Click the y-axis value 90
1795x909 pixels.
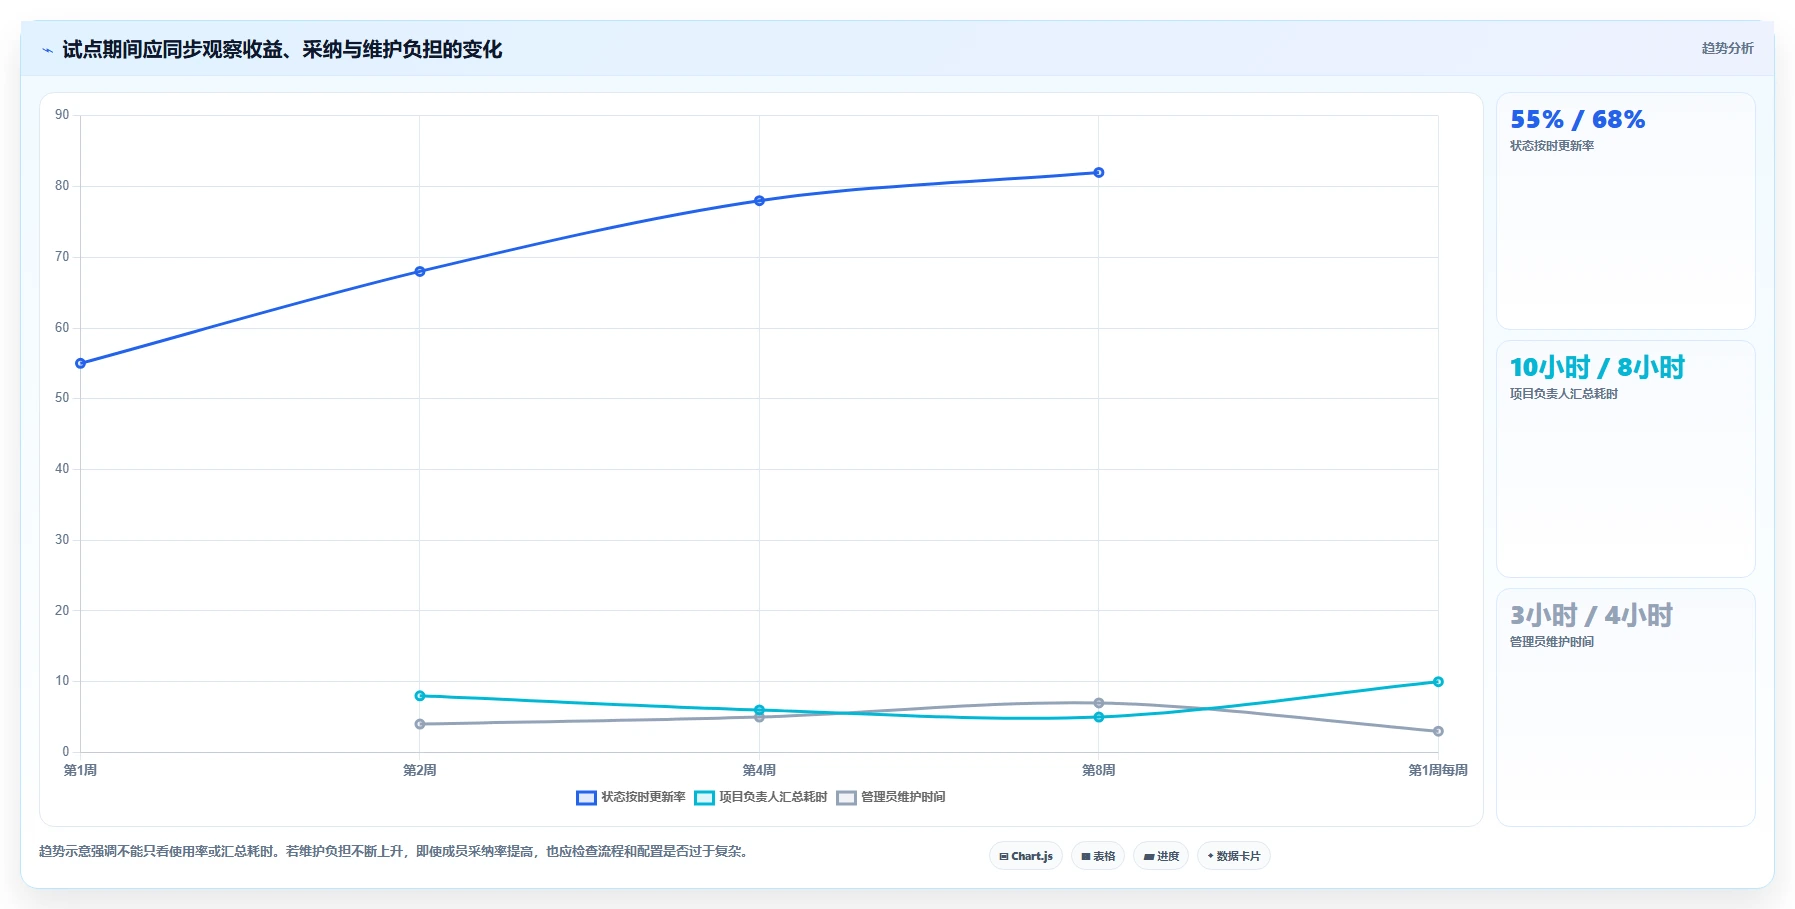[x=62, y=115]
